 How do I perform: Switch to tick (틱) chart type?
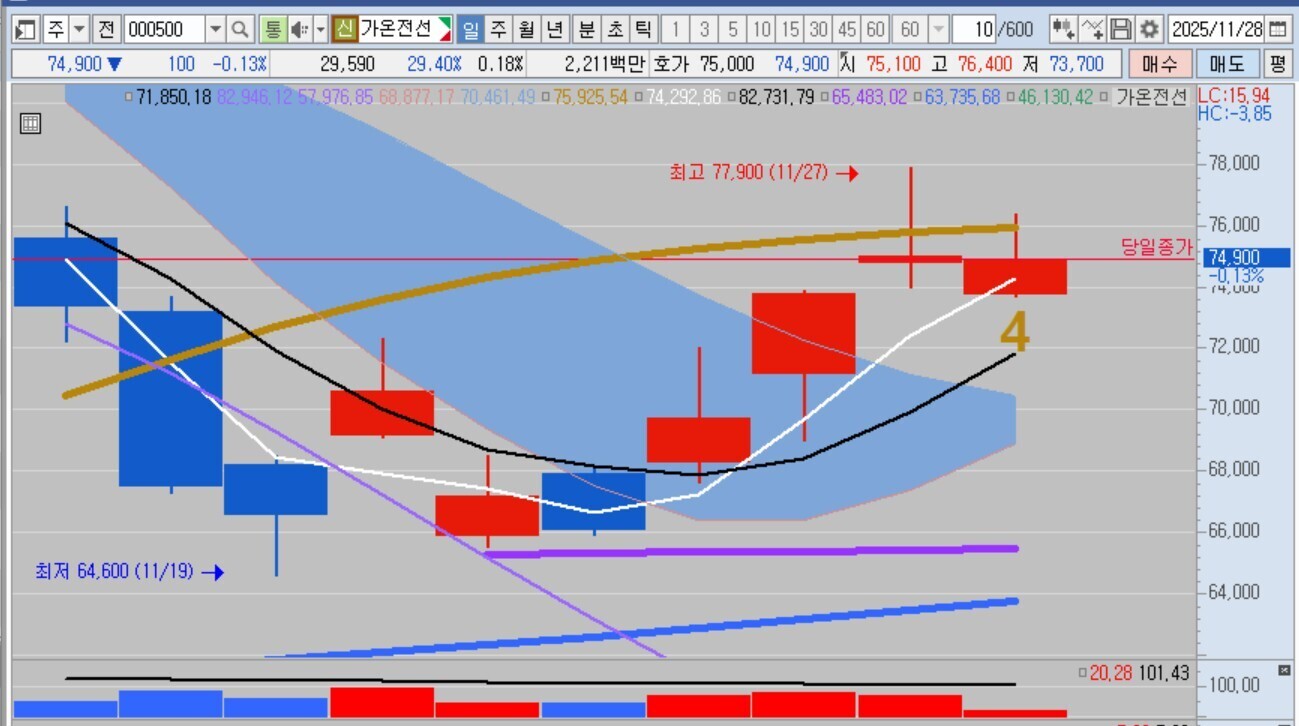pos(642,29)
